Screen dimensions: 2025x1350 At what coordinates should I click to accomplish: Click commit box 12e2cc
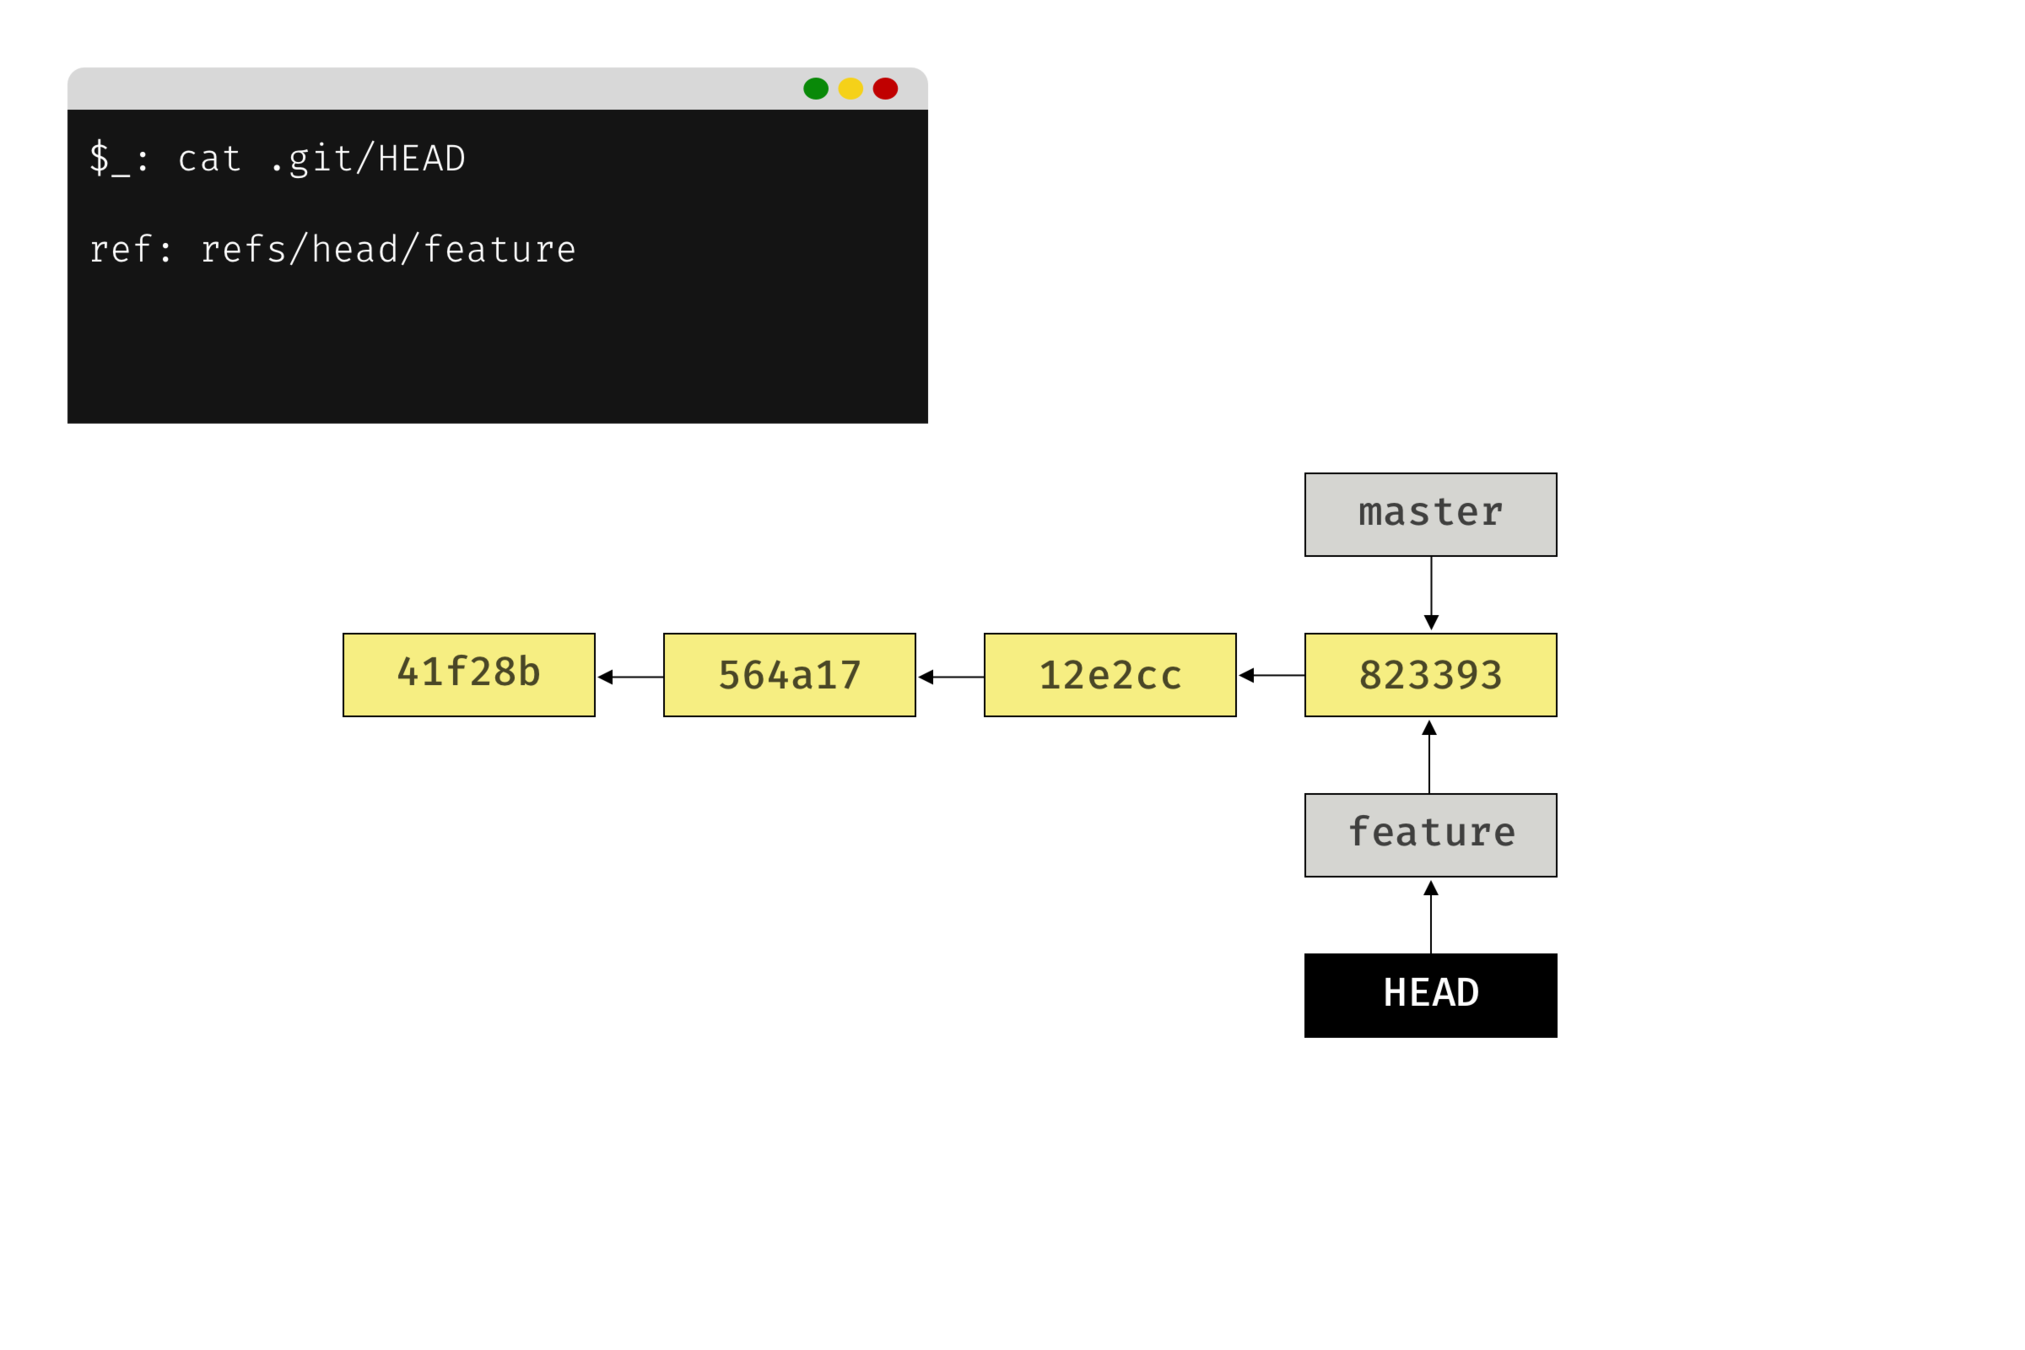tap(1110, 674)
